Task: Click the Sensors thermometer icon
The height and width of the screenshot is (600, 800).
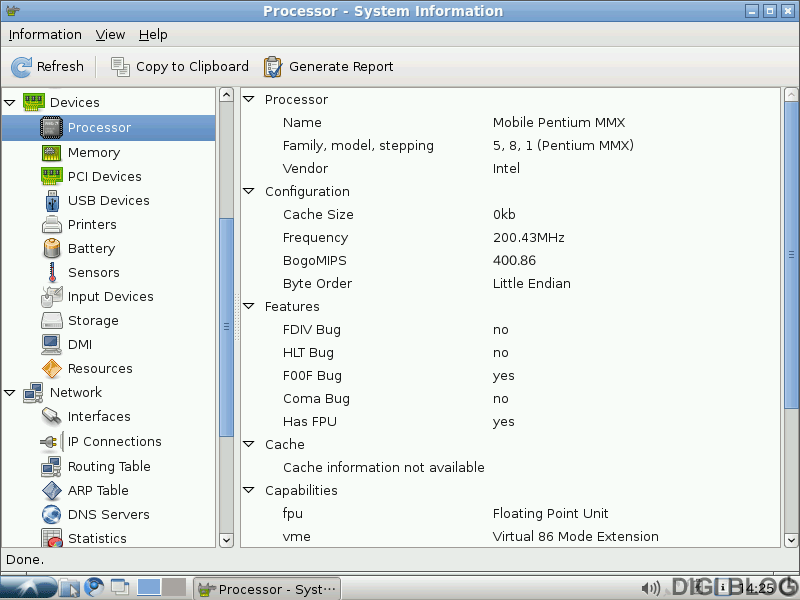Action: 52,272
